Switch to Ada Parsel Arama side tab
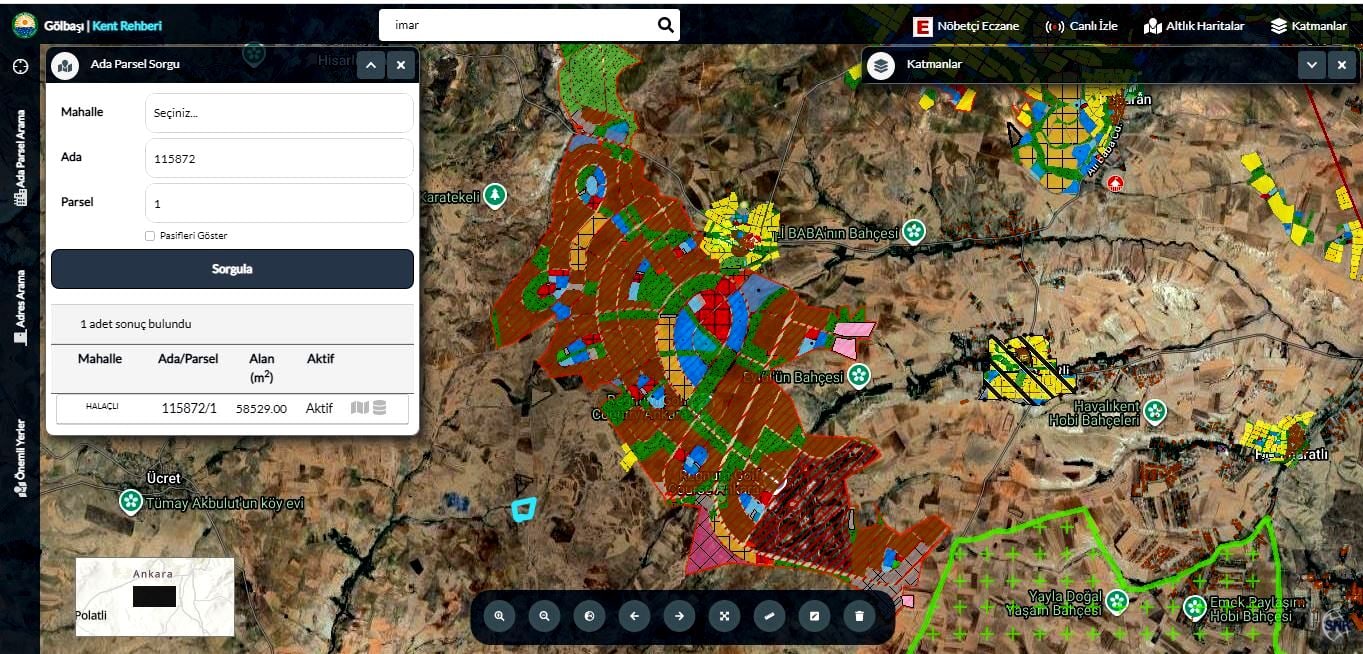 click(20, 158)
